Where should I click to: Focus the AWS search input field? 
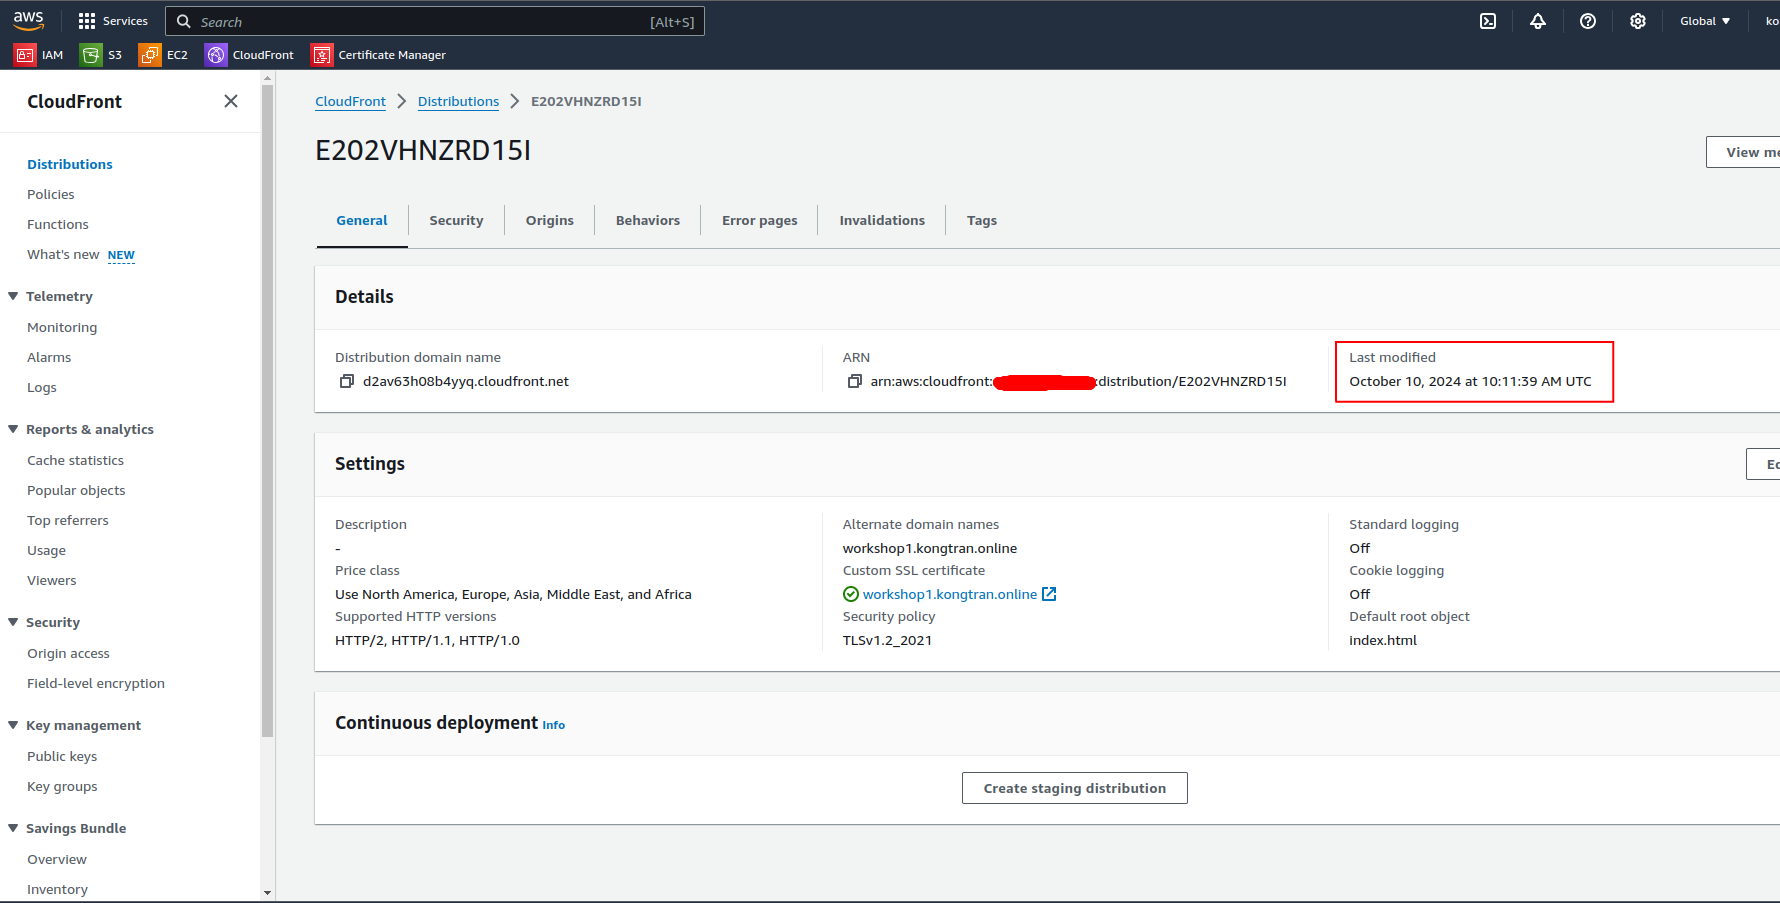435,21
